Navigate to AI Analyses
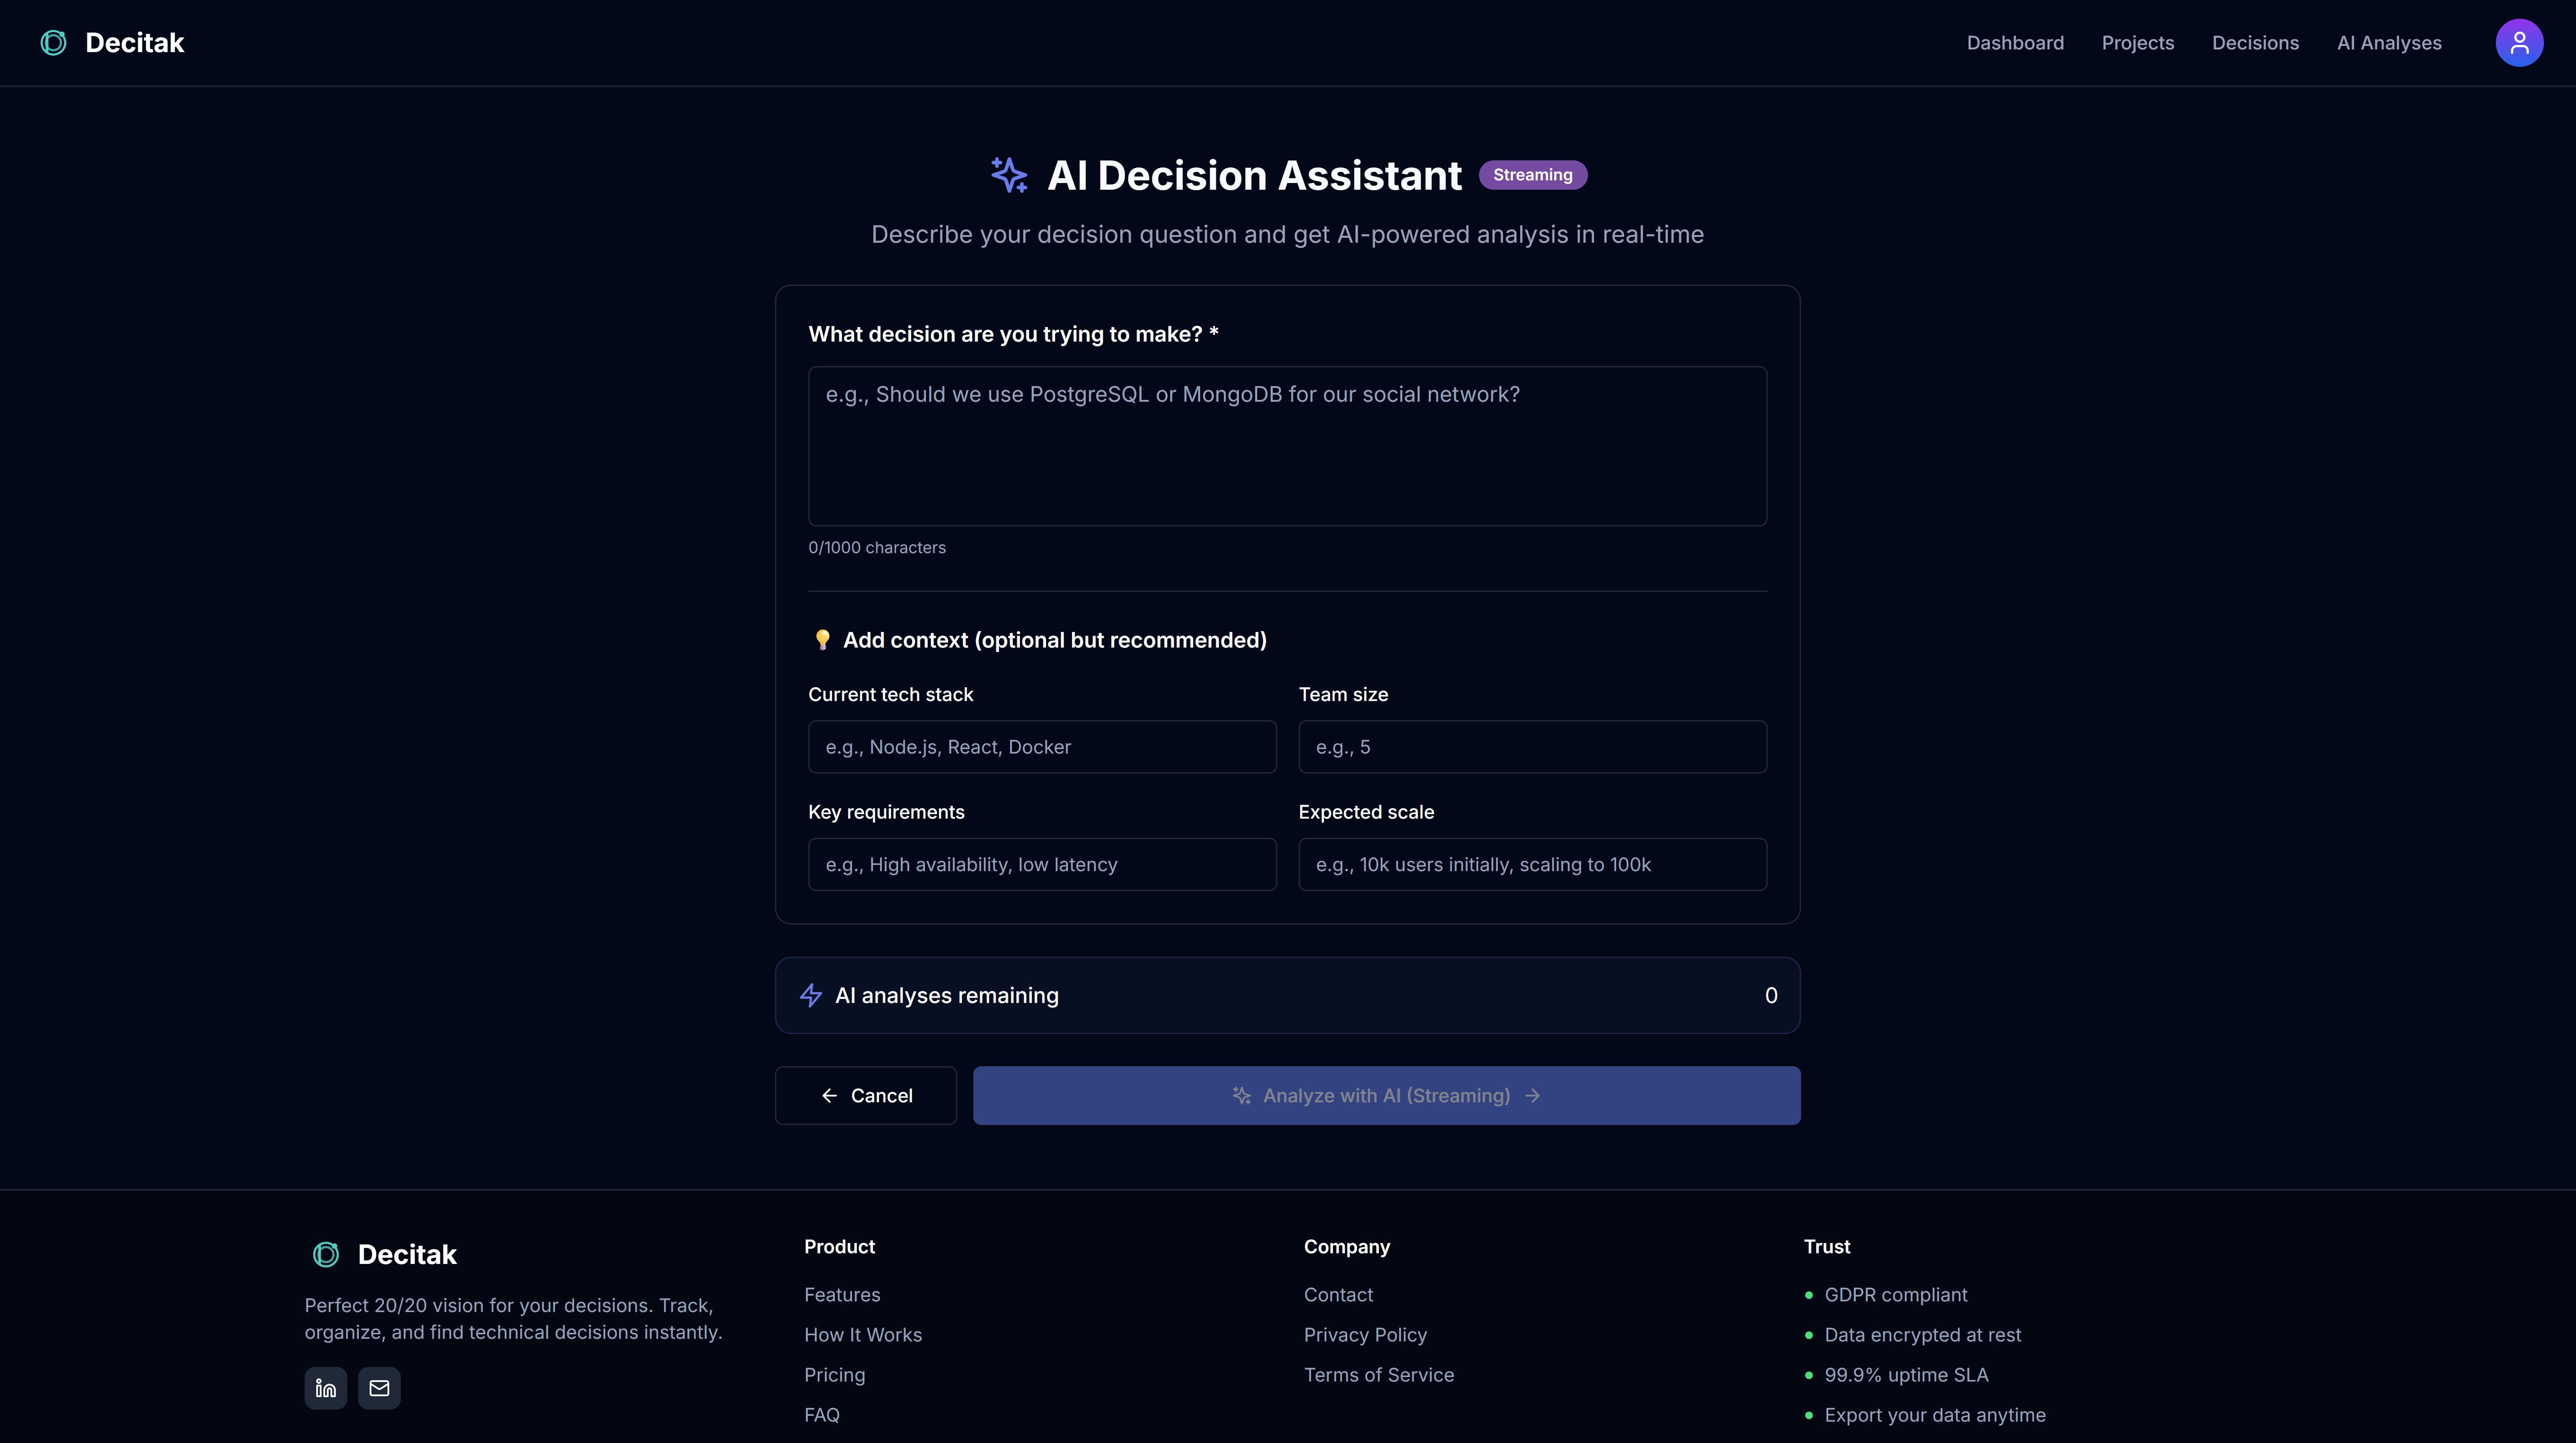Viewport: 2576px width, 1443px height. pyautogui.click(x=2388, y=43)
